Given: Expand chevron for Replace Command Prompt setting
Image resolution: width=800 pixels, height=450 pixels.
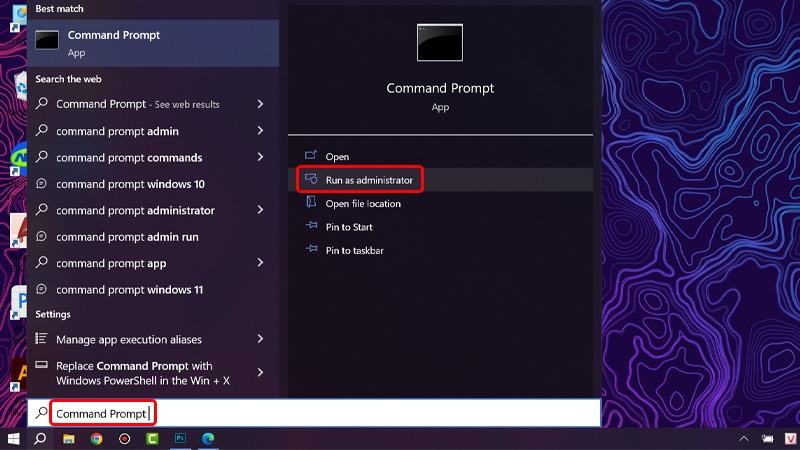Looking at the screenshot, I should coord(260,372).
